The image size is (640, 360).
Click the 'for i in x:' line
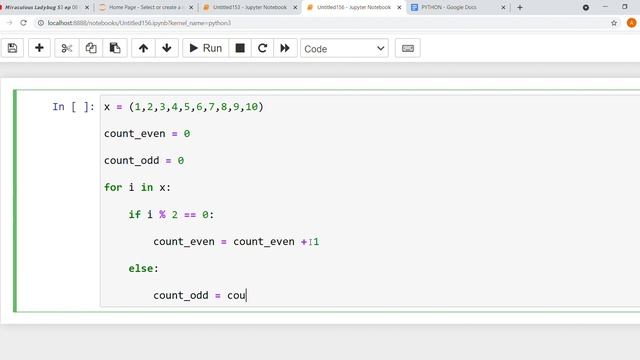pyautogui.click(x=137, y=187)
